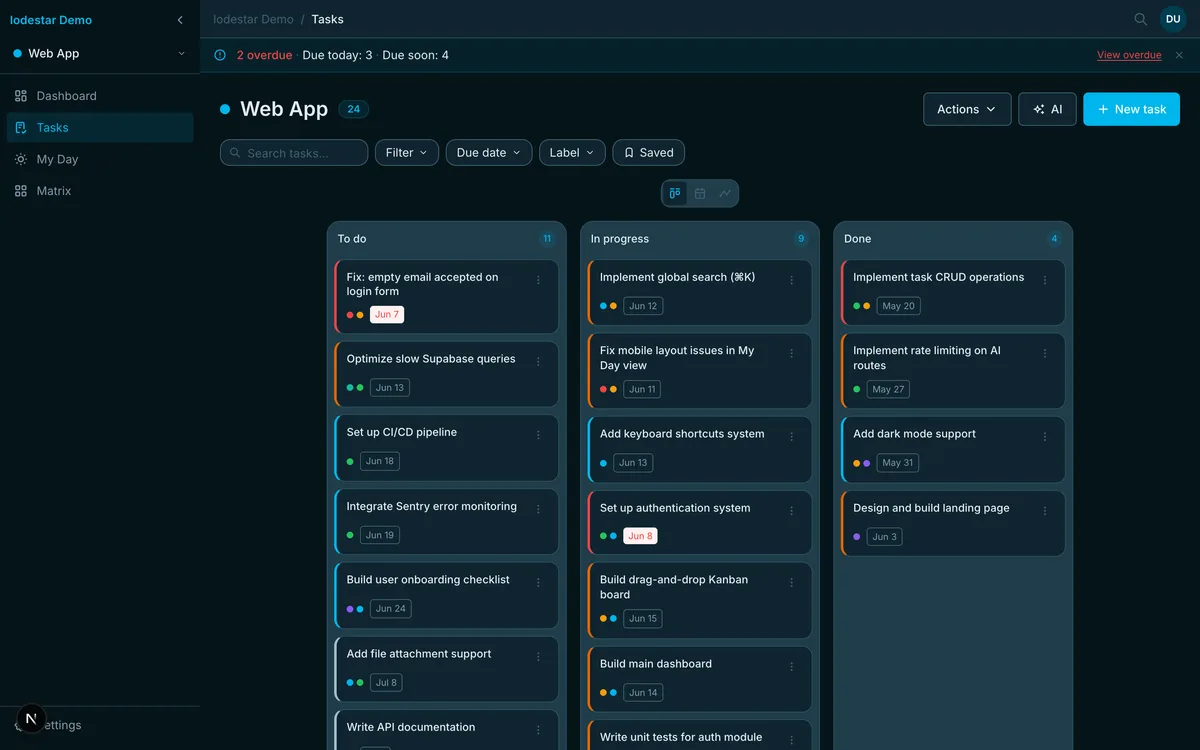Open the Actions dropdown

(x=967, y=109)
